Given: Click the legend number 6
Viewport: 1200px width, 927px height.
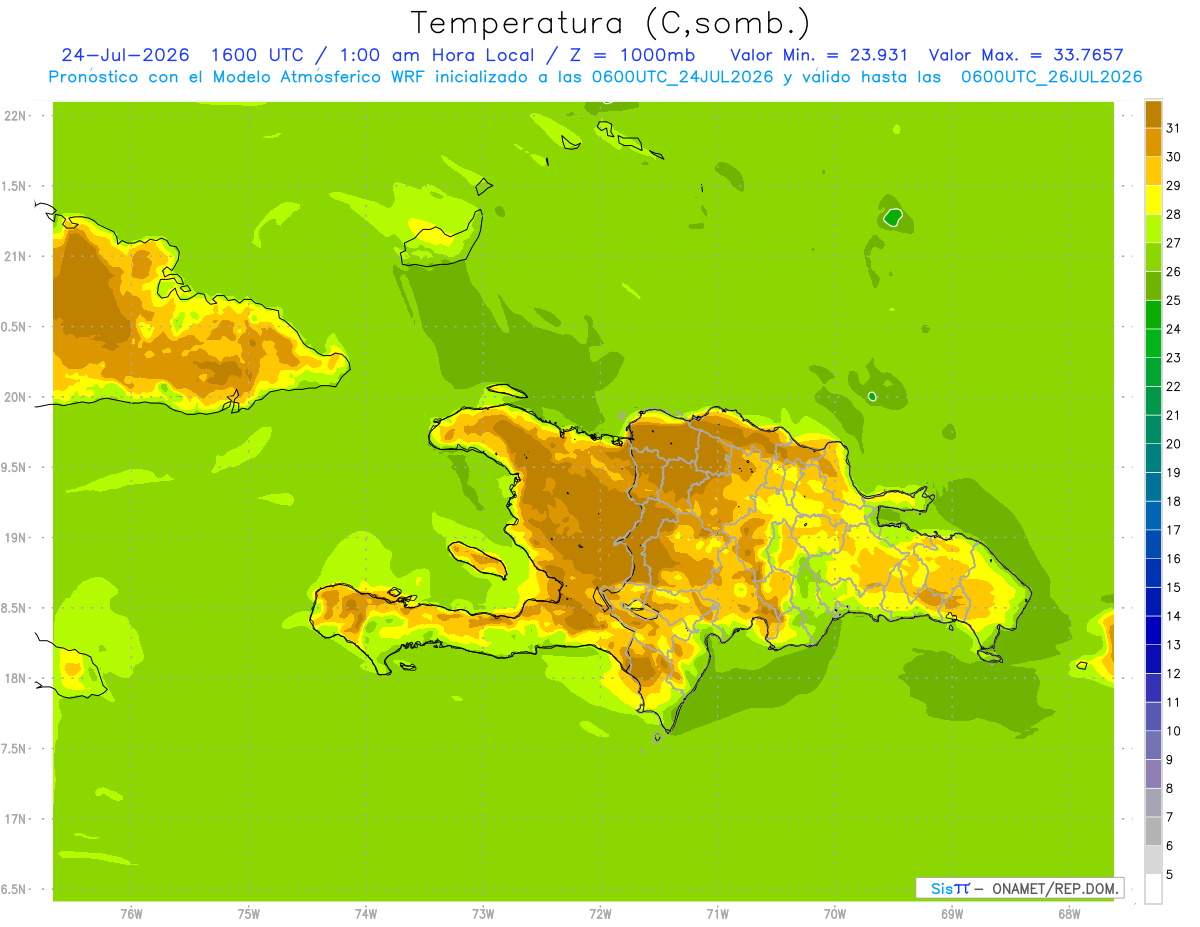Looking at the screenshot, I should [x=1170, y=846].
